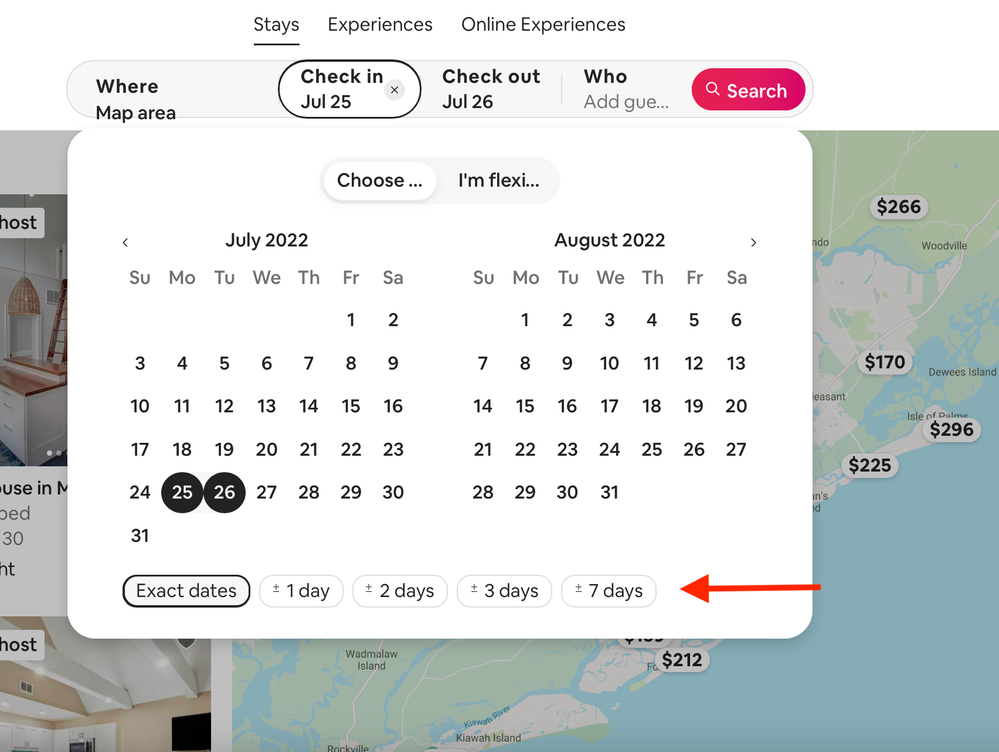The height and width of the screenshot is (752, 999).
Task: Select the $296 map price pin
Action: 950,430
